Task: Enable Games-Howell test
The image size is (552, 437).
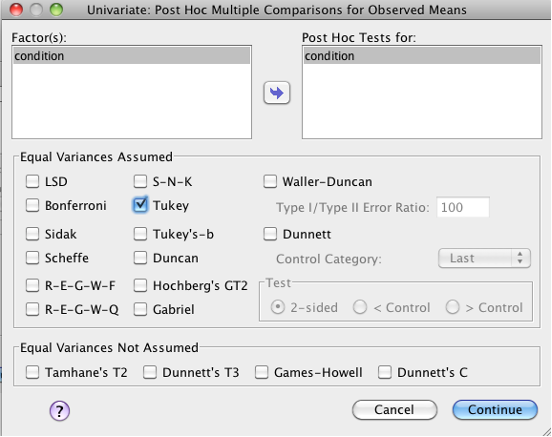Action: click(x=262, y=372)
